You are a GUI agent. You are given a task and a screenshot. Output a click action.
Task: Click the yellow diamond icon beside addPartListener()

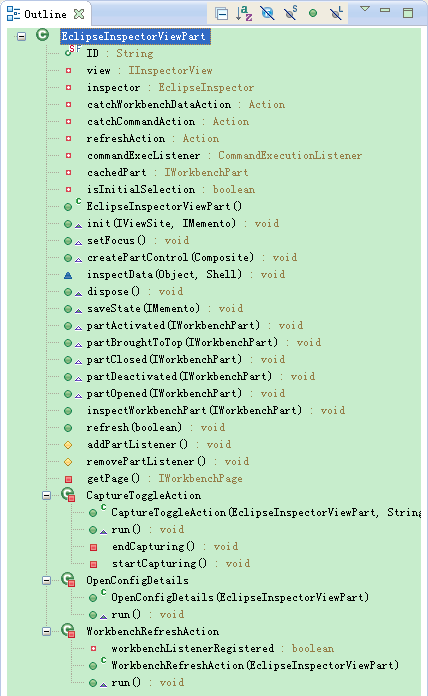coord(68,445)
